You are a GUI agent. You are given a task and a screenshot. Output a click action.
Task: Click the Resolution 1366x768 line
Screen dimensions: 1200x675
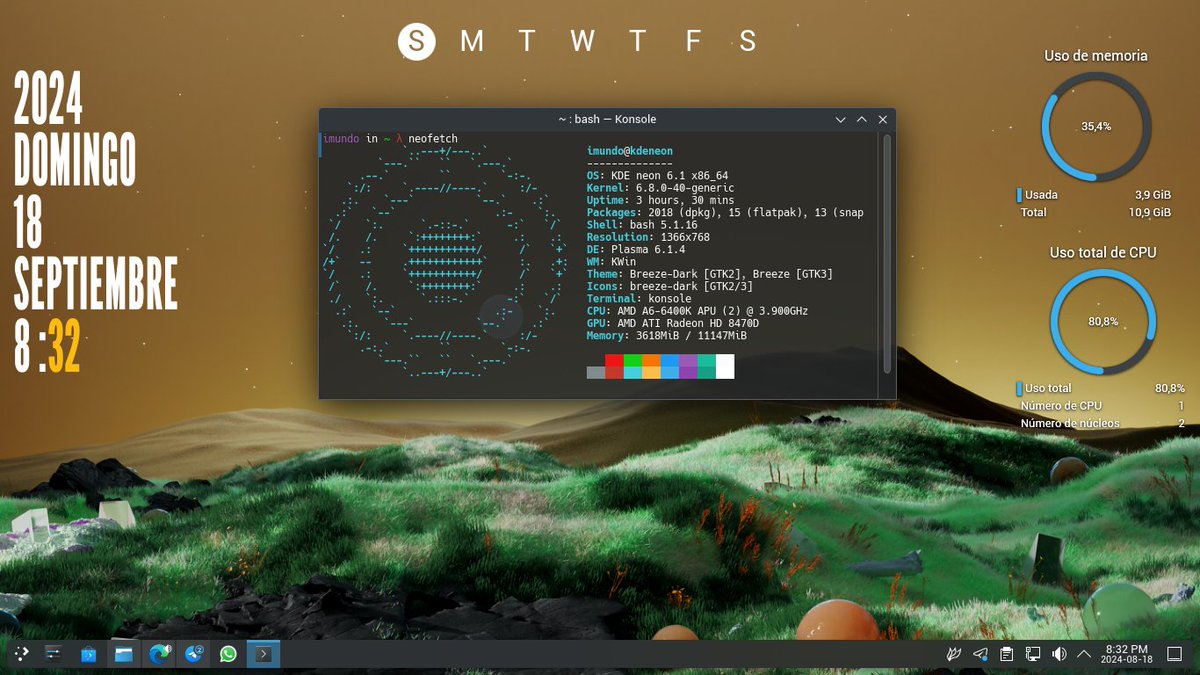click(648, 237)
